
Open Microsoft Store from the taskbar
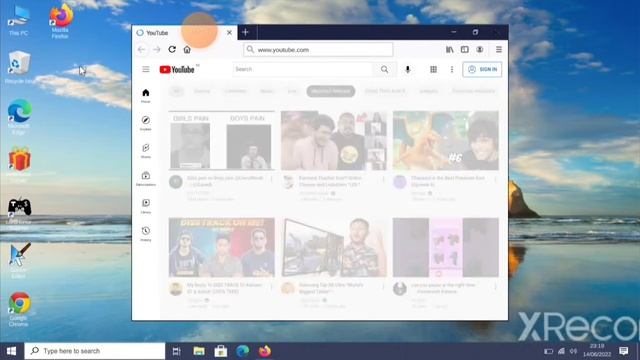click(221, 351)
